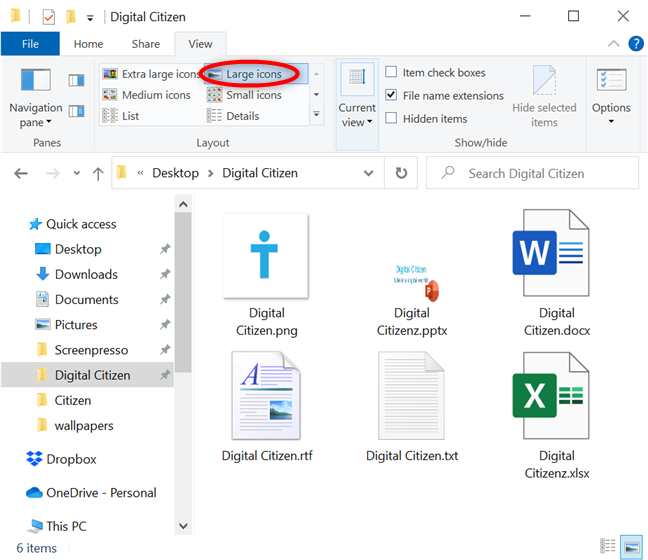Refresh the folder view
The width and height of the screenshot is (648, 560).
(401, 173)
